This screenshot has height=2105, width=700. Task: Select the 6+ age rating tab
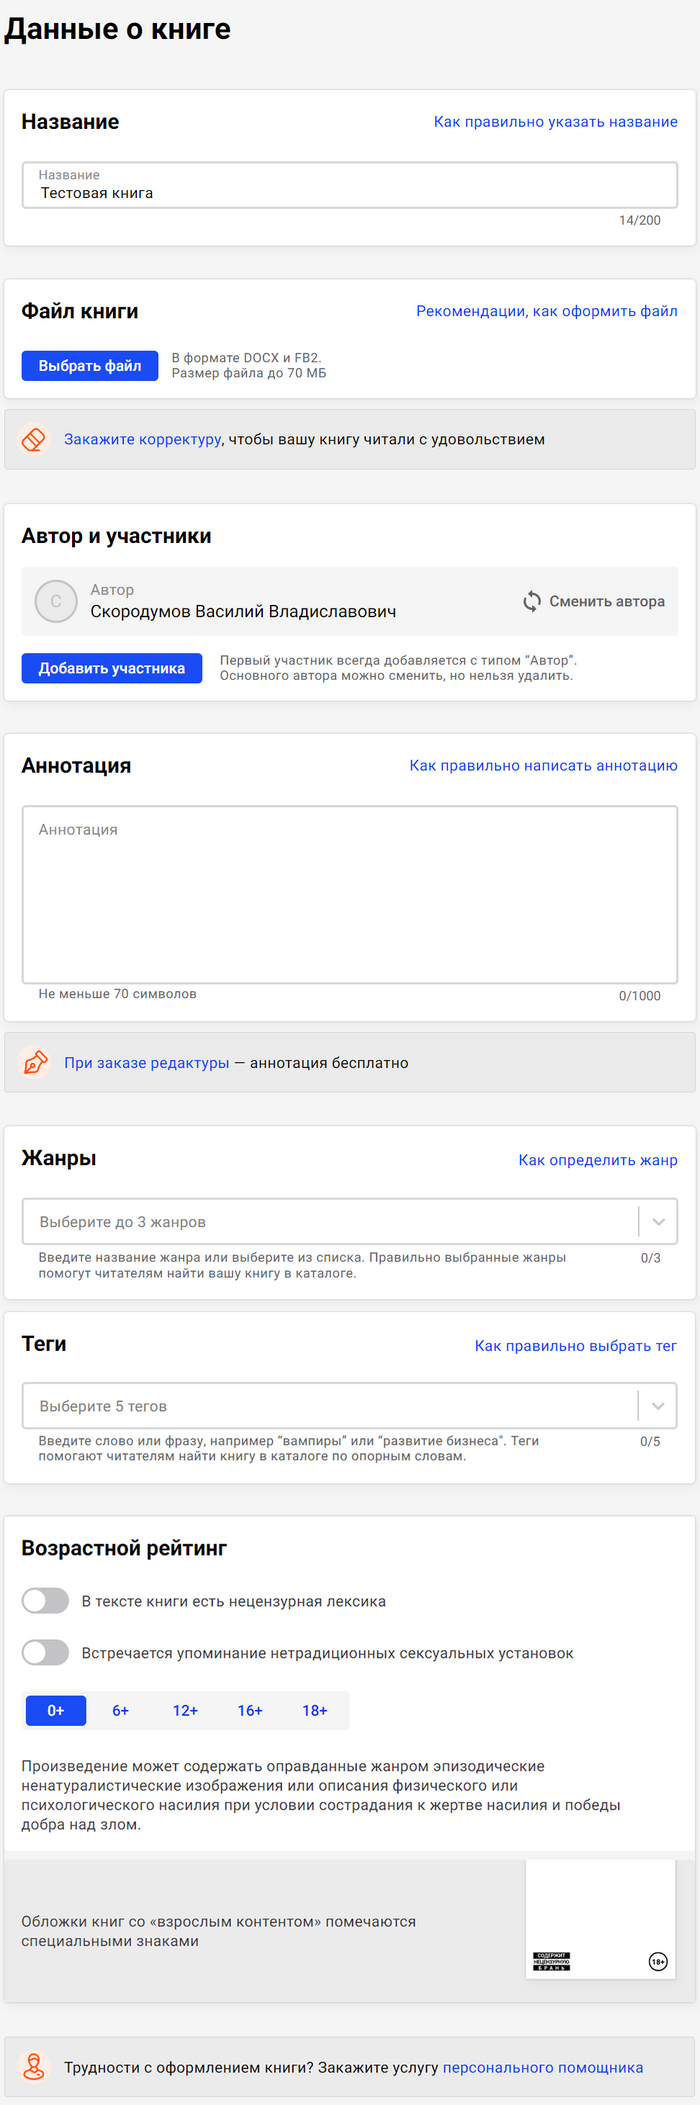[120, 1710]
